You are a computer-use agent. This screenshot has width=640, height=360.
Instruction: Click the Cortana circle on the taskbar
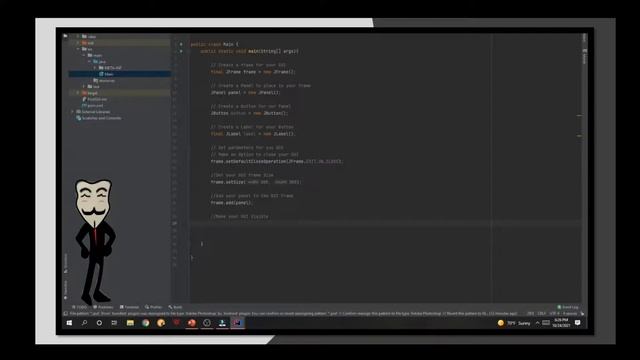(x=99, y=323)
